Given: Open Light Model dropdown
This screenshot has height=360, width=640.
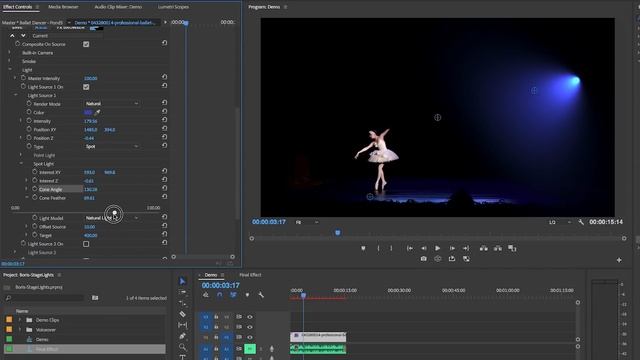Looking at the screenshot, I should (x=112, y=218).
